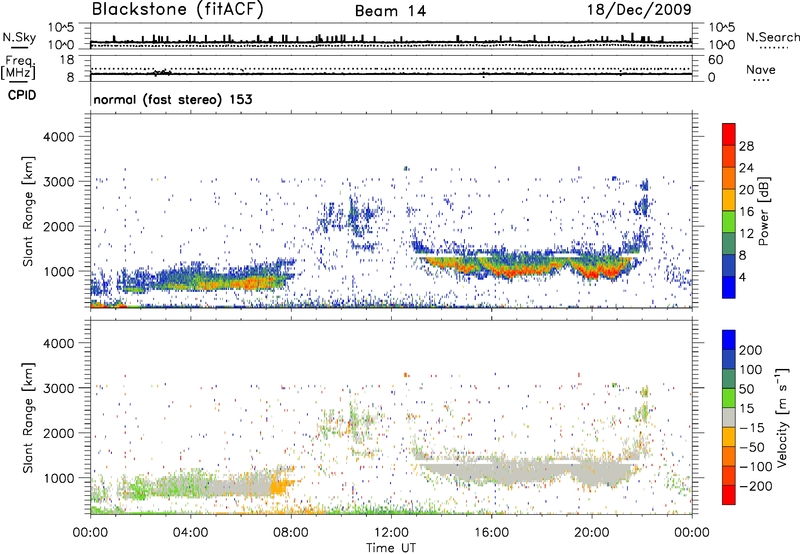
Task: Click the "12" label on the power colorbar
Action: click(x=746, y=234)
